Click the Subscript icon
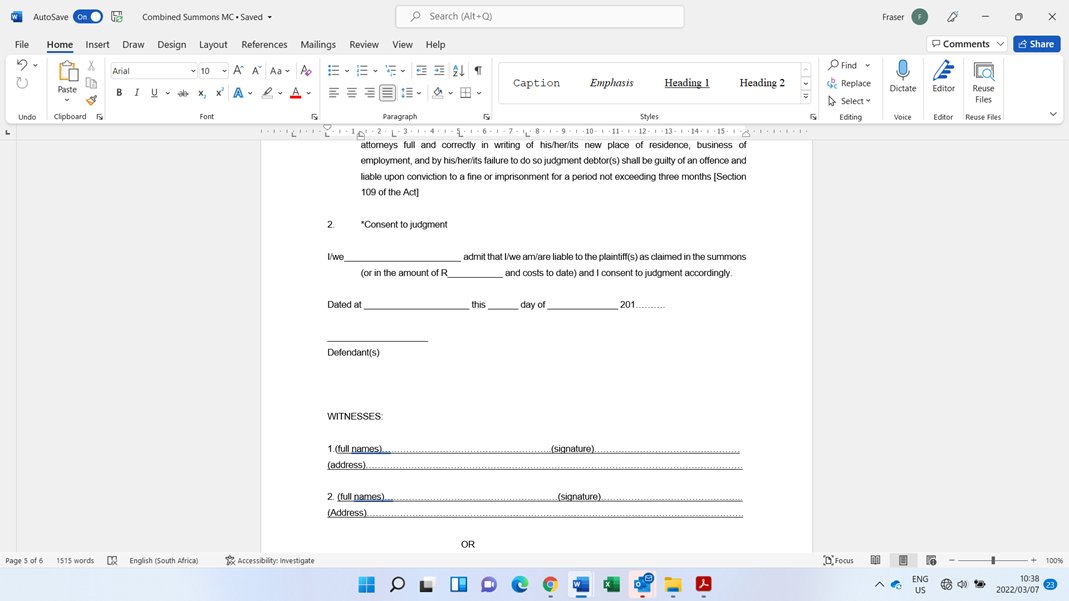Image resolution: width=1069 pixels, height=601 pixels. point(202,93)
